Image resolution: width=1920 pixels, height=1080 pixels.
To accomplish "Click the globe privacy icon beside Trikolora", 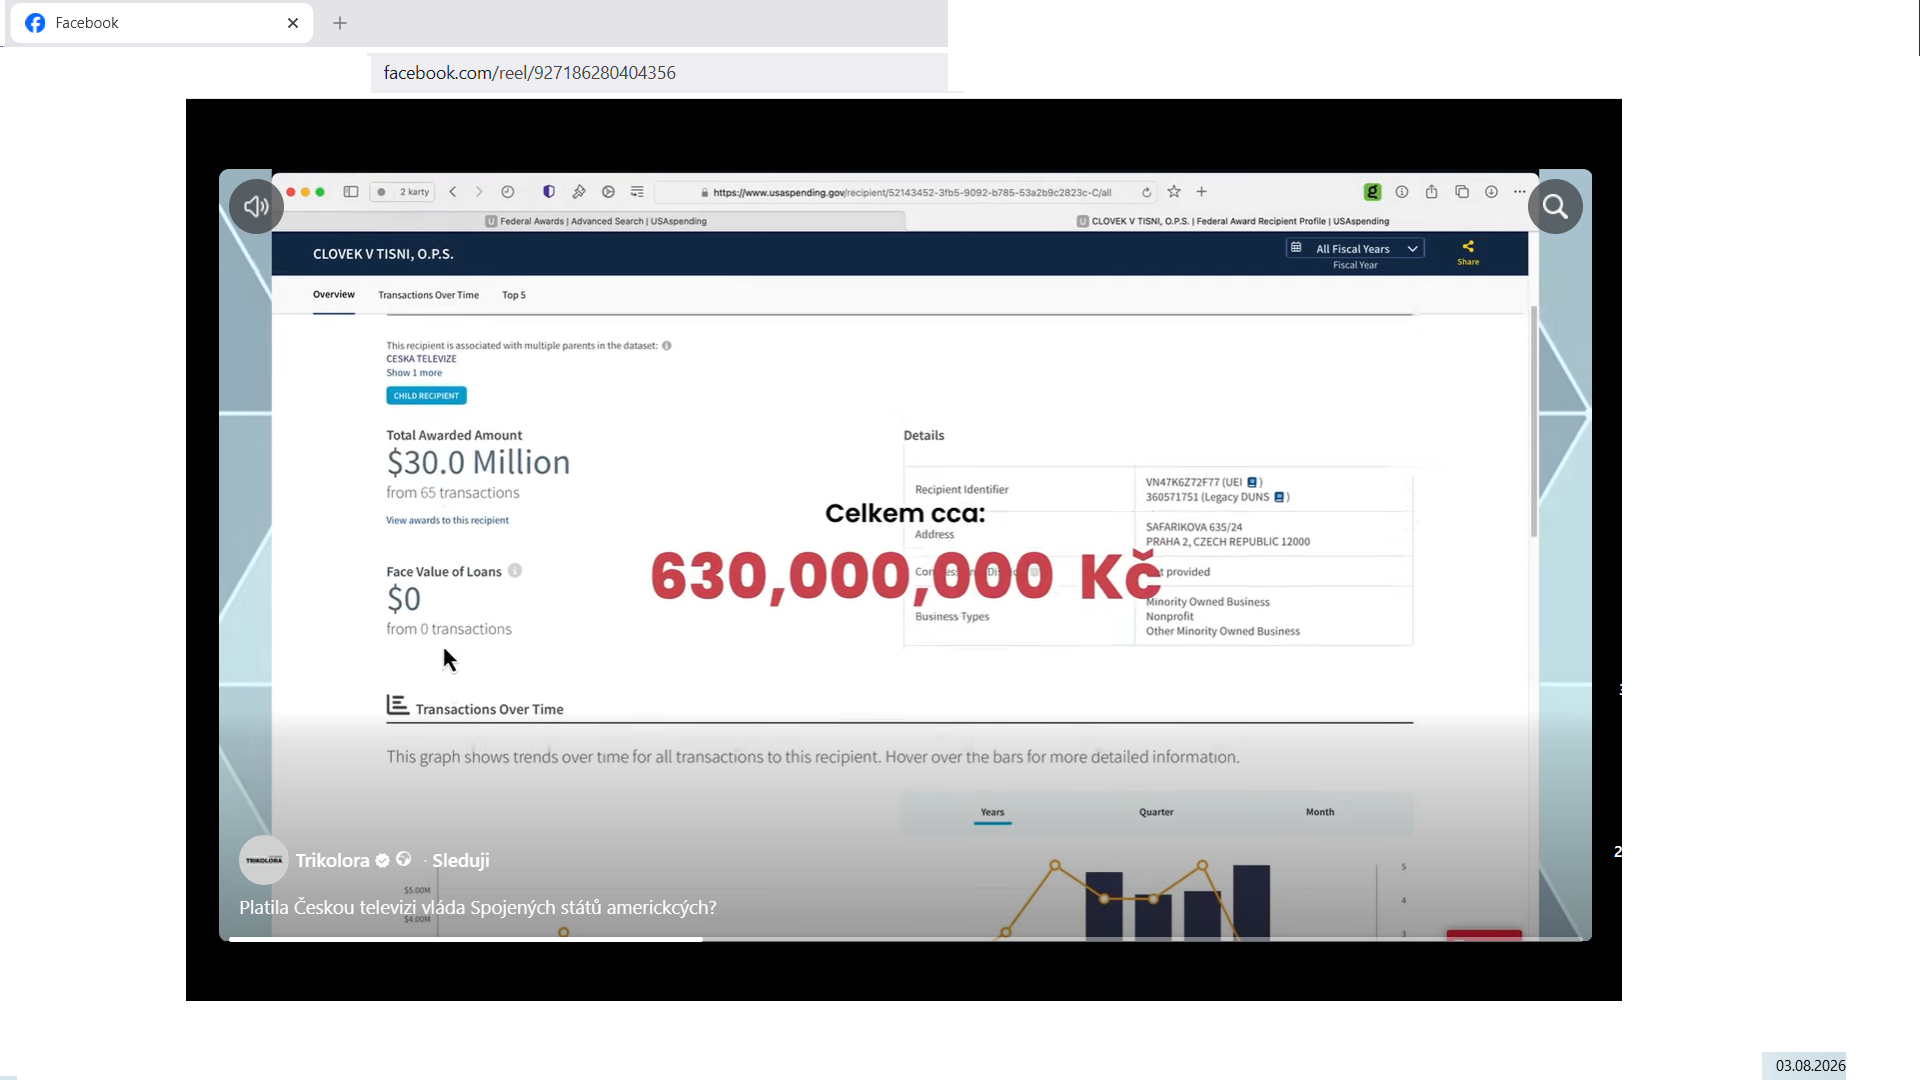I will click(x=404, y=859).
